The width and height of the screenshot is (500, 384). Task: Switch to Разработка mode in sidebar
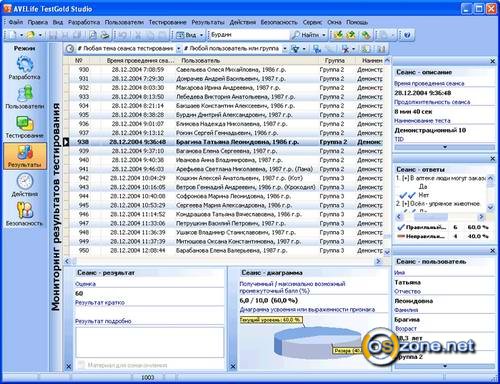point(24,67)
